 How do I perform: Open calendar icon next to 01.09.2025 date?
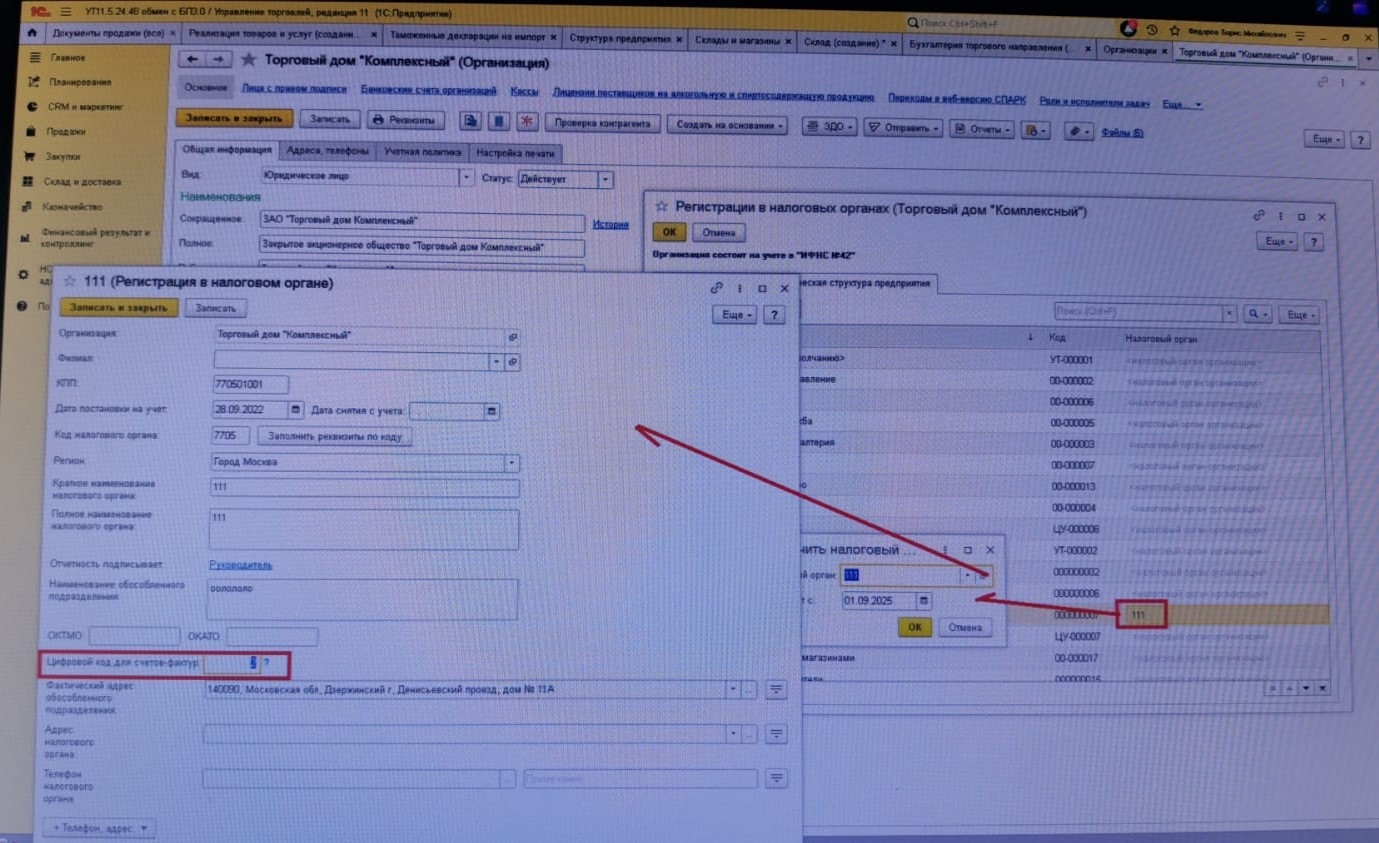(x=924, y=601)
